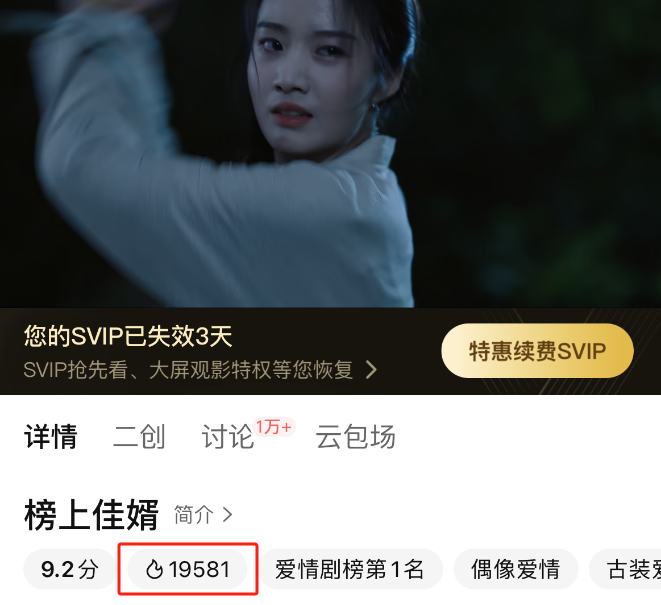
Task: Tap the dark SVIP expiry banner background
Action: 330,351
